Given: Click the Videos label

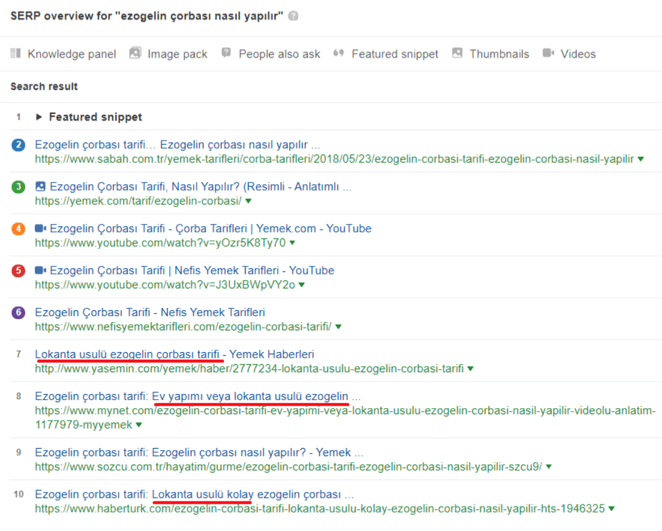Looking at the screenshot, I should [x=578, y=54].
